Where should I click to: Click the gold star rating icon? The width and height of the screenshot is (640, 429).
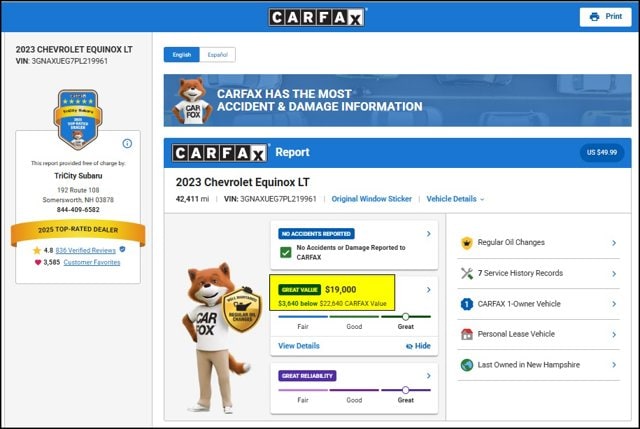[x=37, y=250]
